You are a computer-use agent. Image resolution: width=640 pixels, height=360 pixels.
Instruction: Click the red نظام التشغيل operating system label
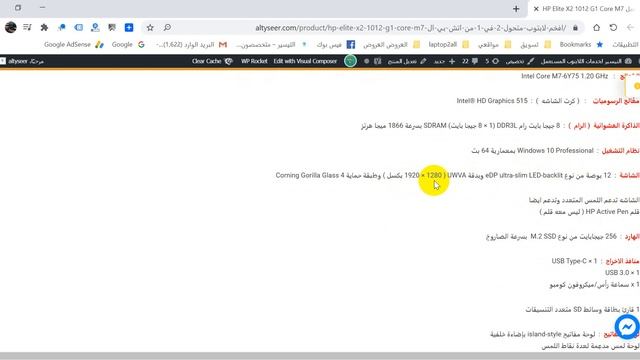tap(620, 151)
